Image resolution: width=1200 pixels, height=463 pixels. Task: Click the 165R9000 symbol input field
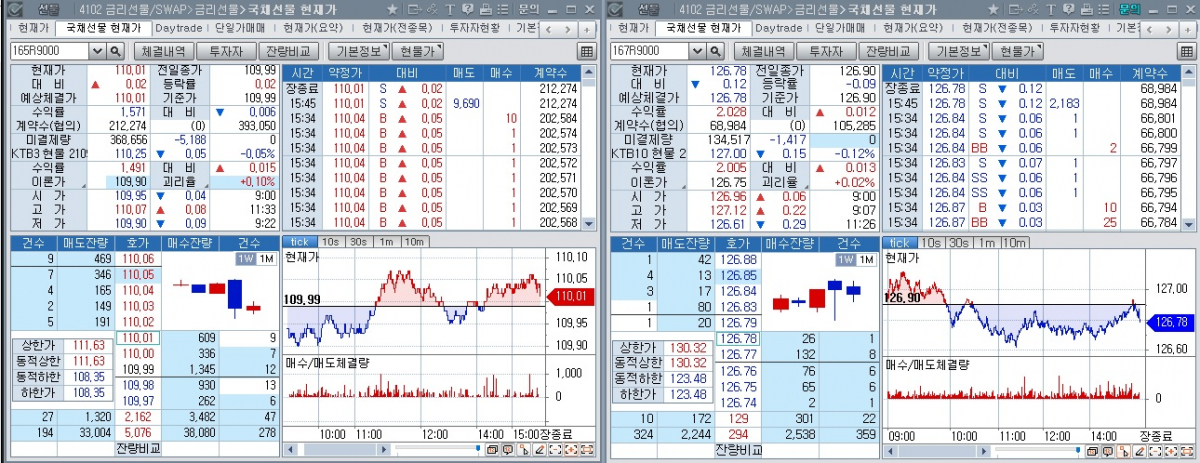point(49,51)
